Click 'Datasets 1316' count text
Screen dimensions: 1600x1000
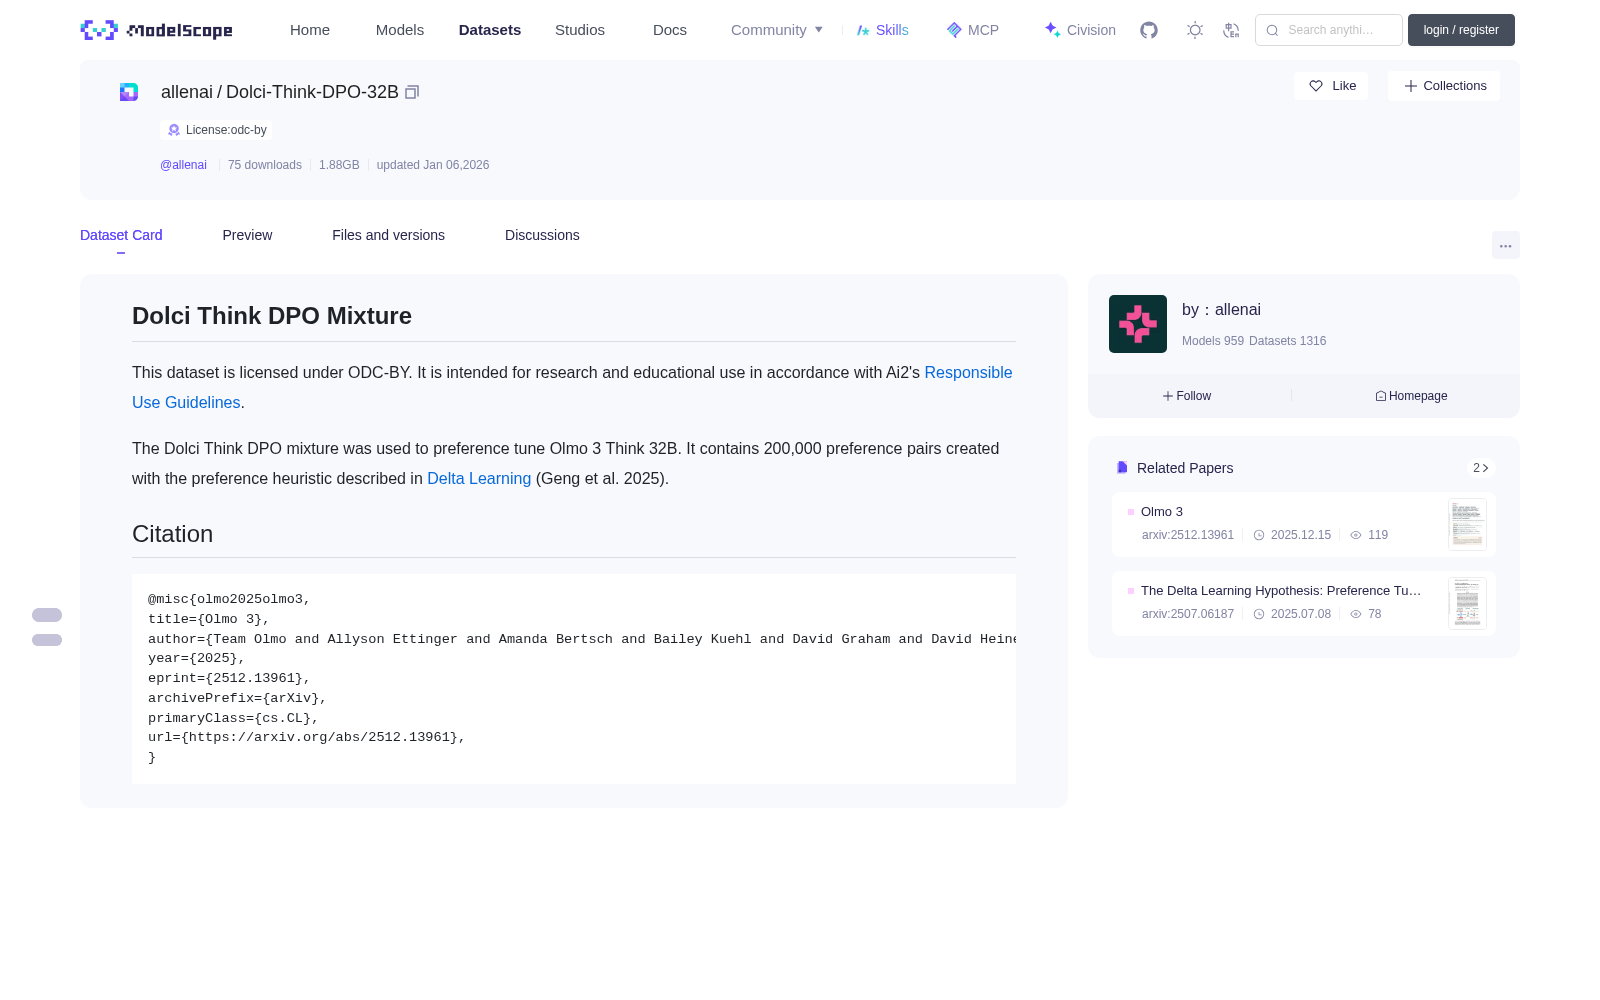[x=1288, y=341]
